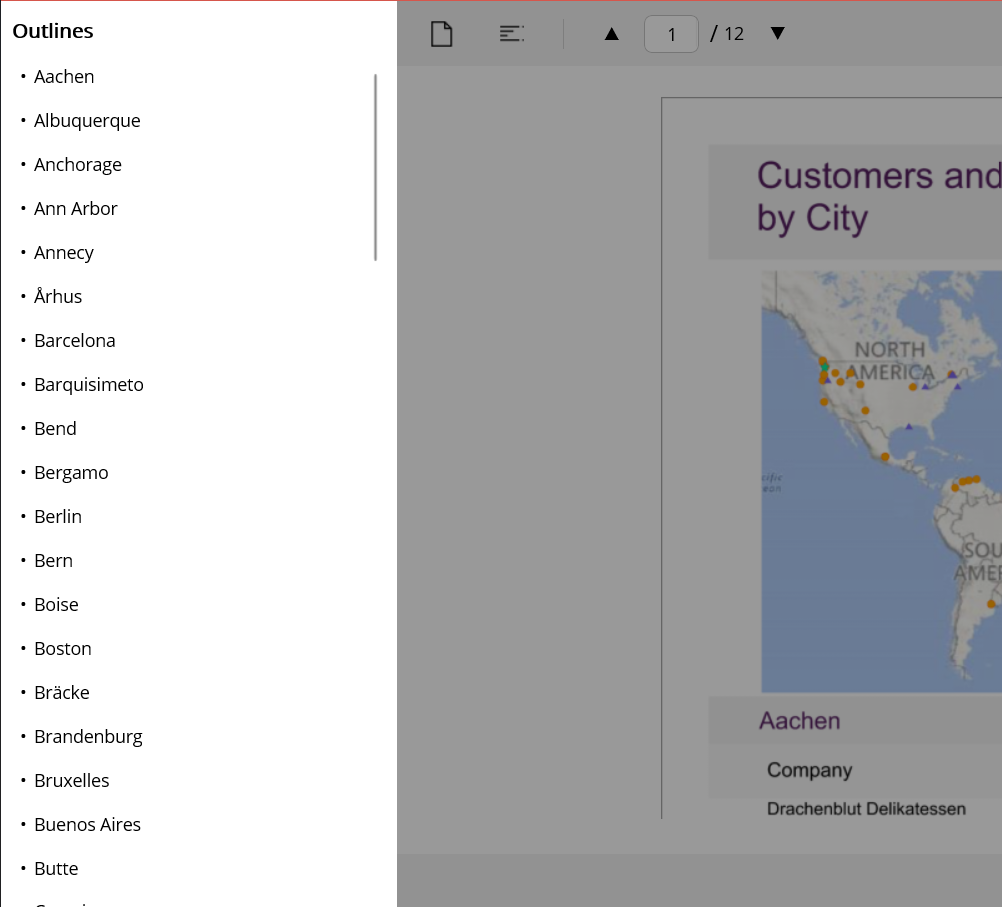Jump to Bergamo section
1002x907 pixels.
(x=71, y=473)
